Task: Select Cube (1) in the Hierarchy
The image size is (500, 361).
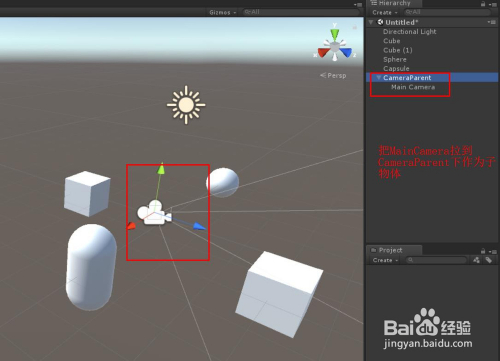Action: pos(398,50)
